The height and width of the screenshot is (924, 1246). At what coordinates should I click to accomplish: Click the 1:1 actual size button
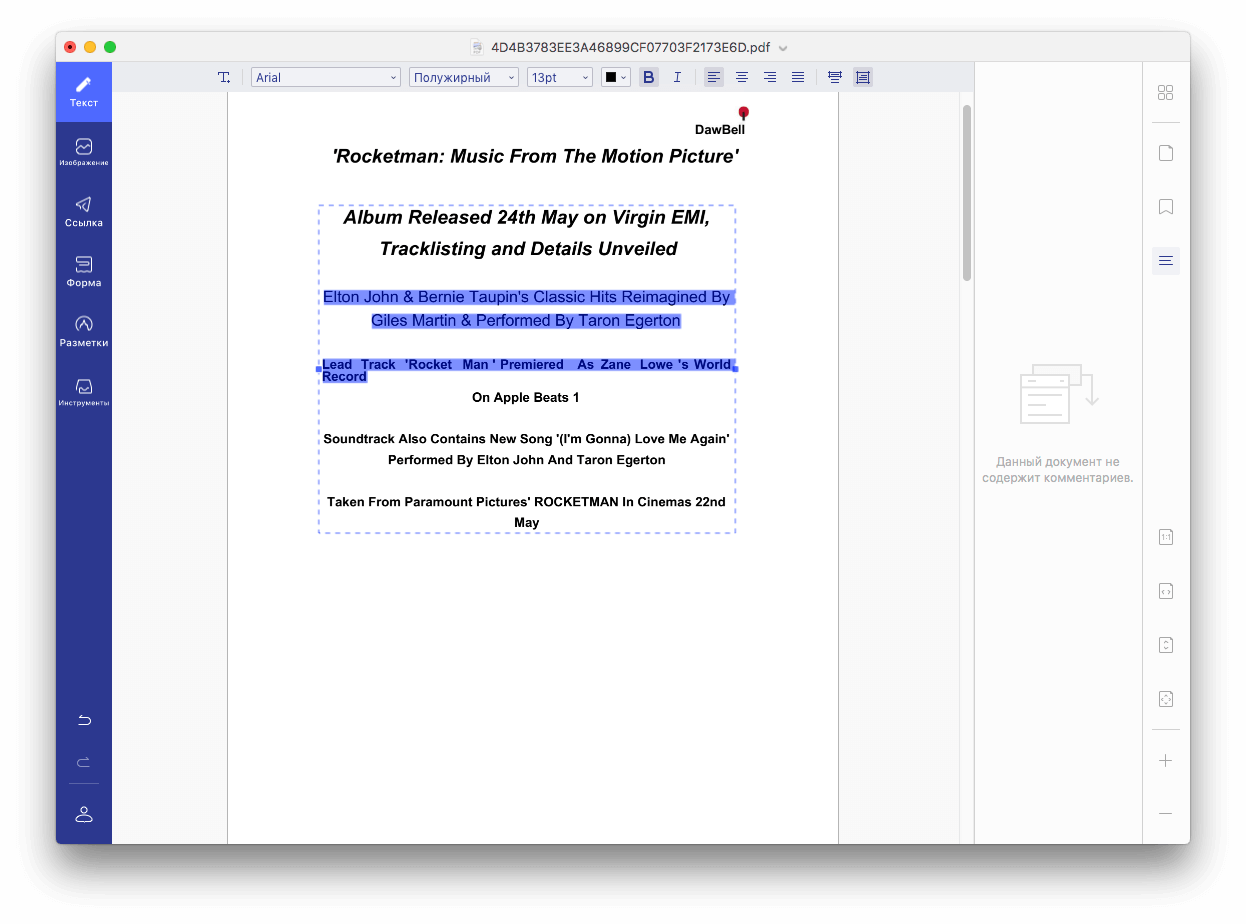[x=1165, y=537]
